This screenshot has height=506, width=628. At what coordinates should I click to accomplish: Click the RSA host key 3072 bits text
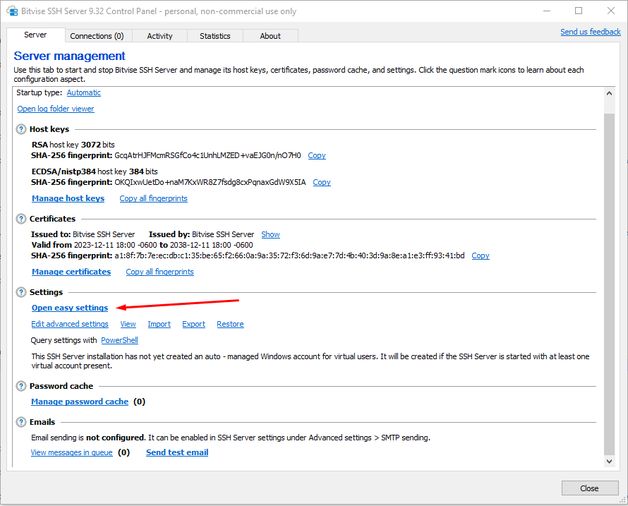73,145
